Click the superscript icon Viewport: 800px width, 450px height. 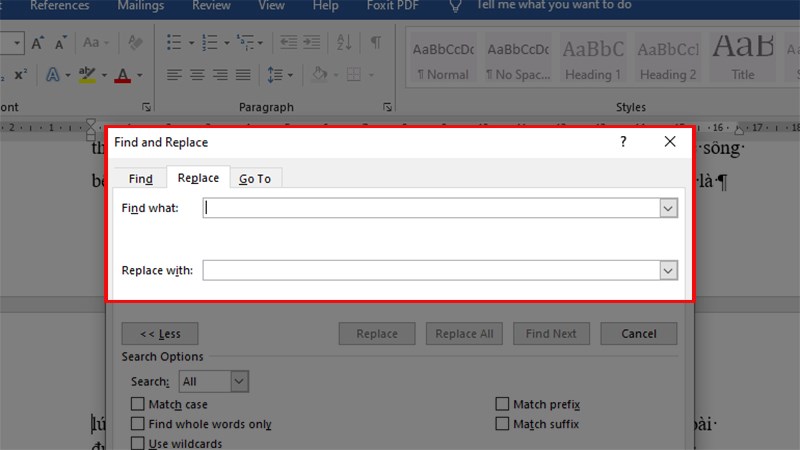(21, 75)
